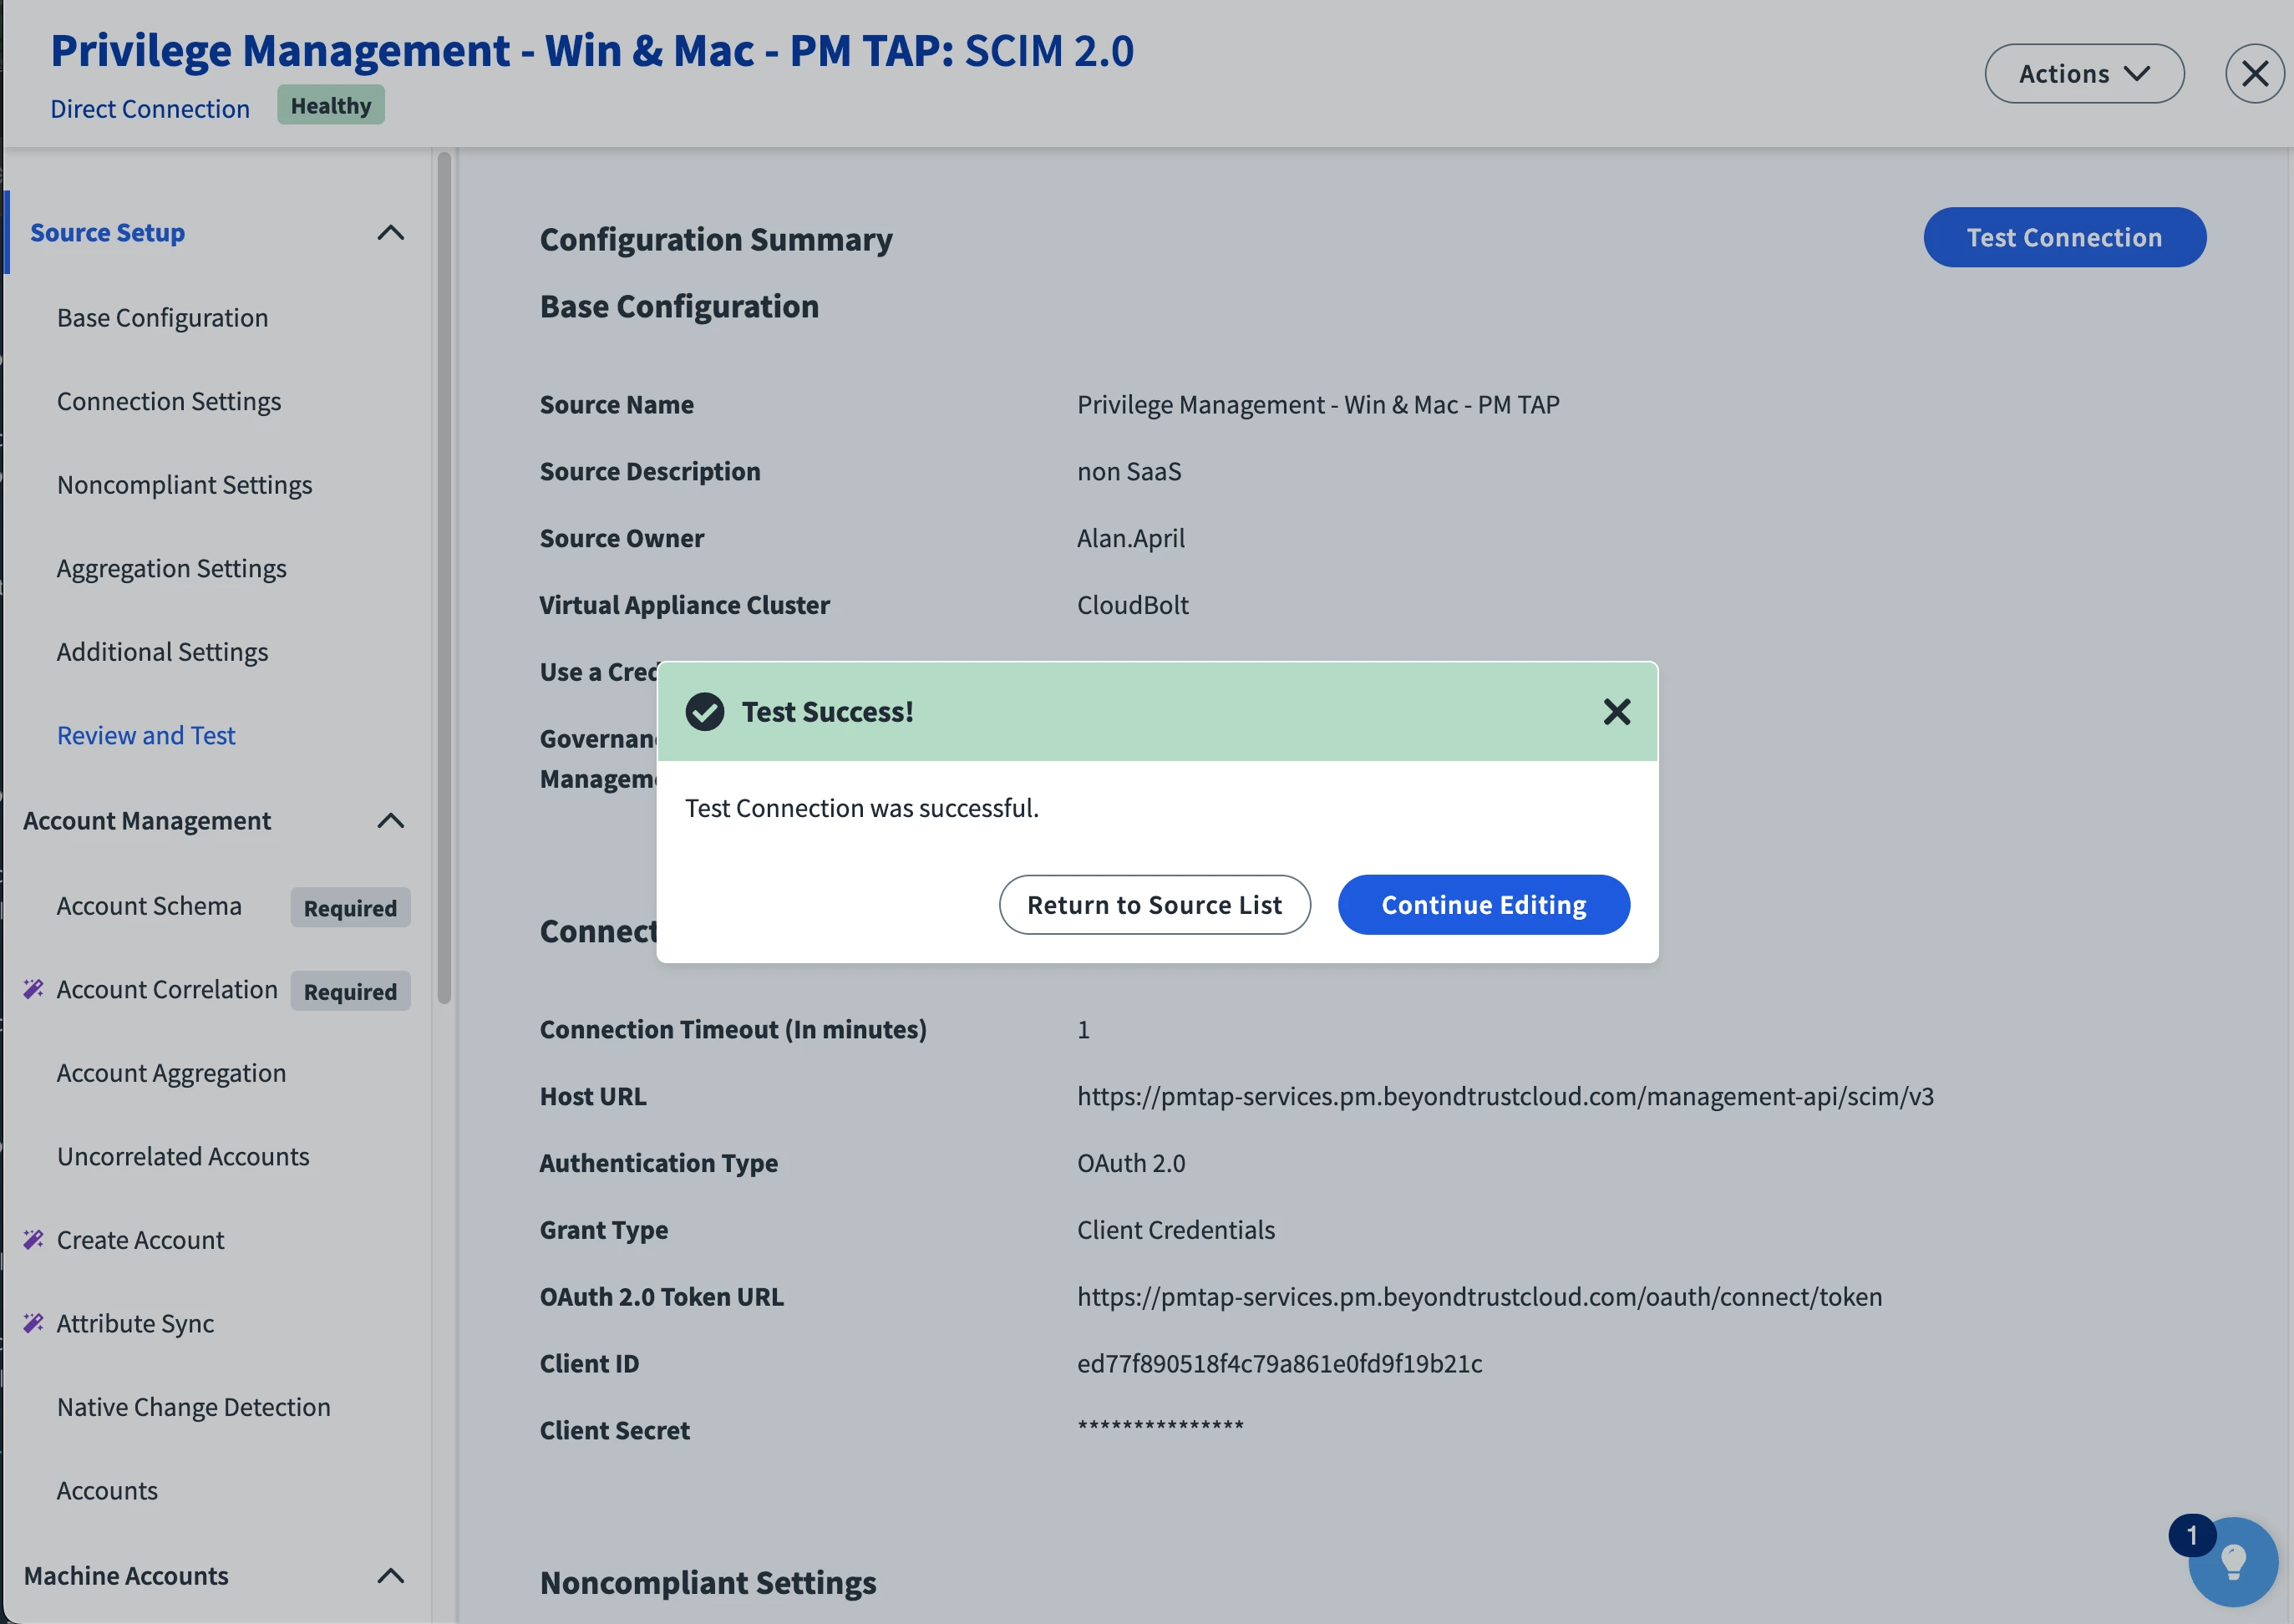
Task: Open Native Change Detection page
Action: click(193, 1407)
